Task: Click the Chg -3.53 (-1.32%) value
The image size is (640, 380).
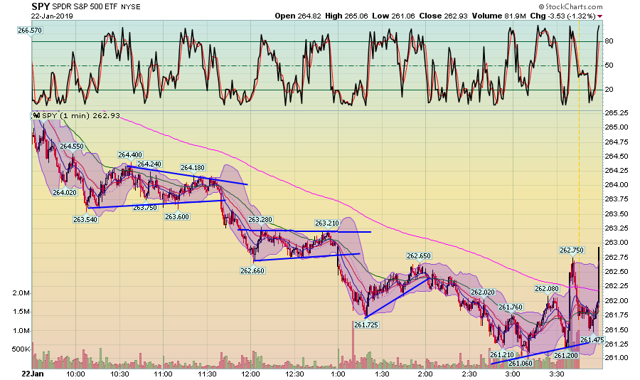Action: (x=562, y=16)
